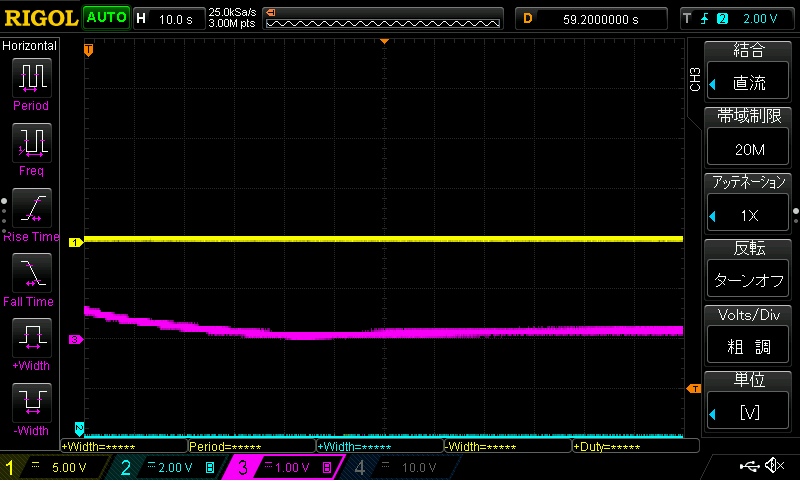Click the +Duty=***** measurement result
This screenshot has width=800, height=480.
click(636, 446)
